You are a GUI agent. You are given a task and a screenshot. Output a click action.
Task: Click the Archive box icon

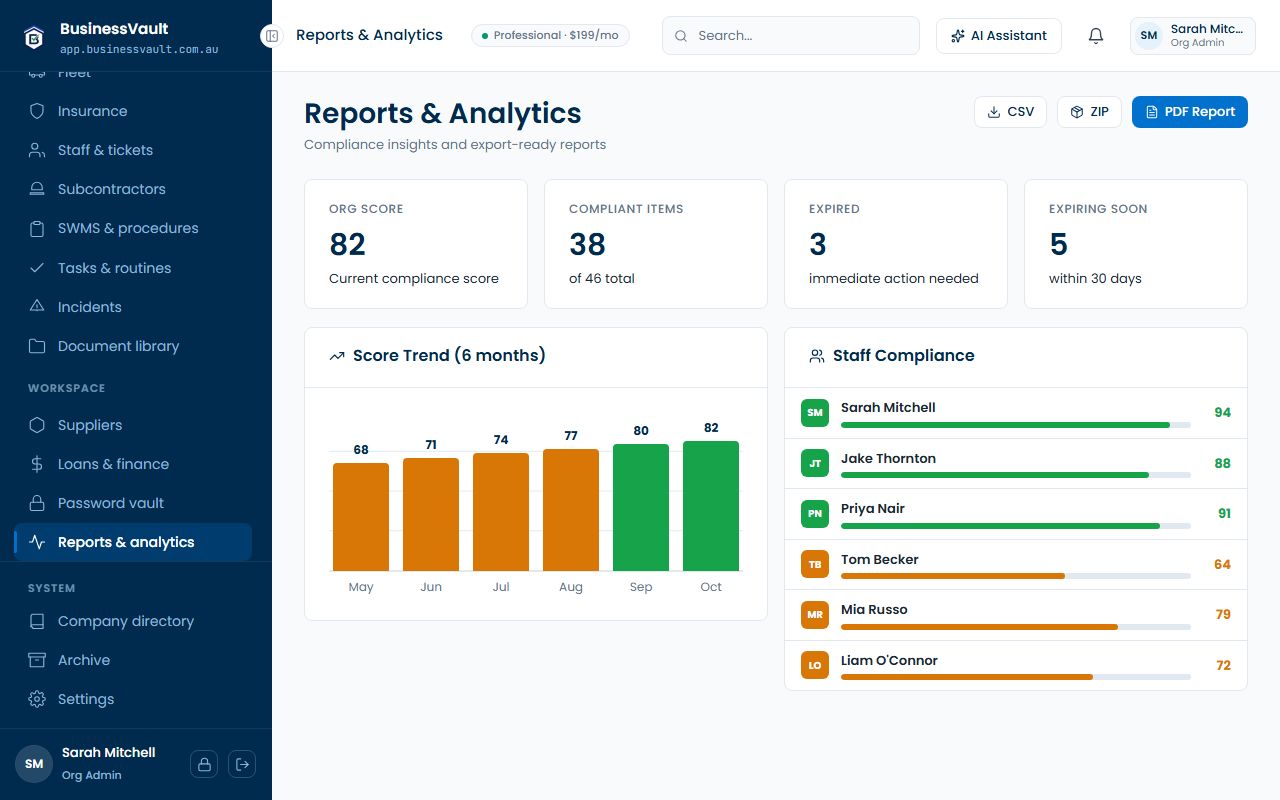pos(37,660)
